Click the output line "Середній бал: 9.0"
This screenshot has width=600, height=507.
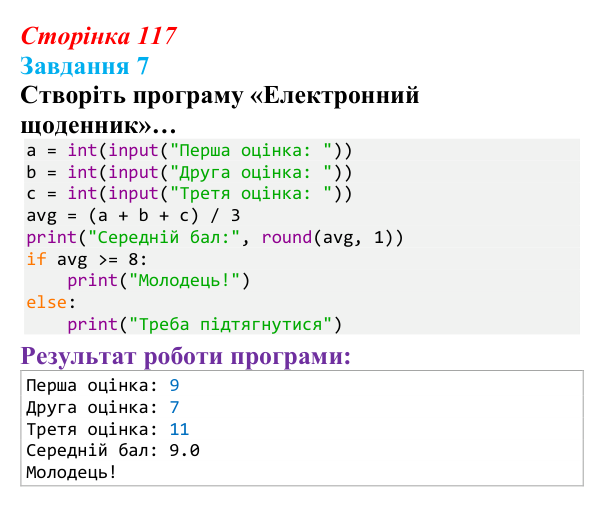point(113,450)
